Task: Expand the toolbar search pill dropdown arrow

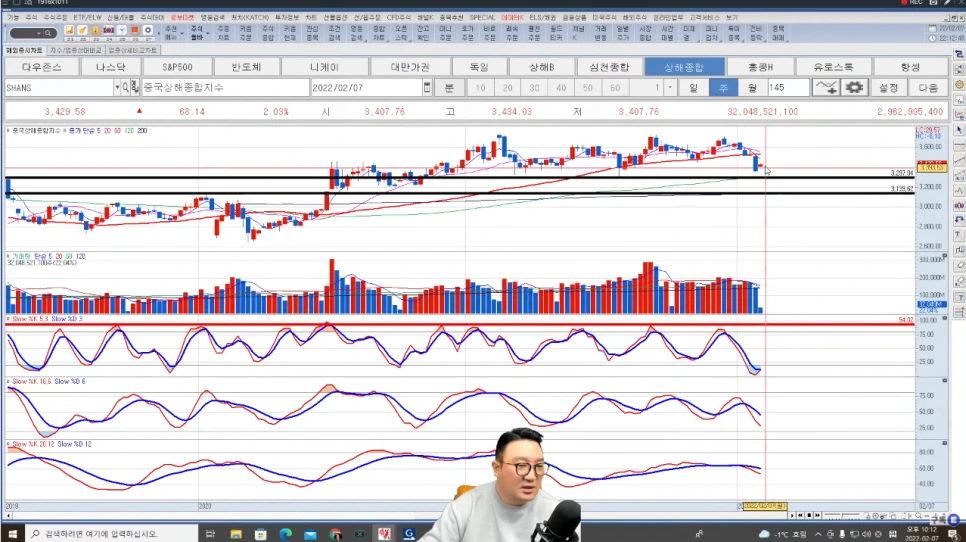Action: pos(38,33)
